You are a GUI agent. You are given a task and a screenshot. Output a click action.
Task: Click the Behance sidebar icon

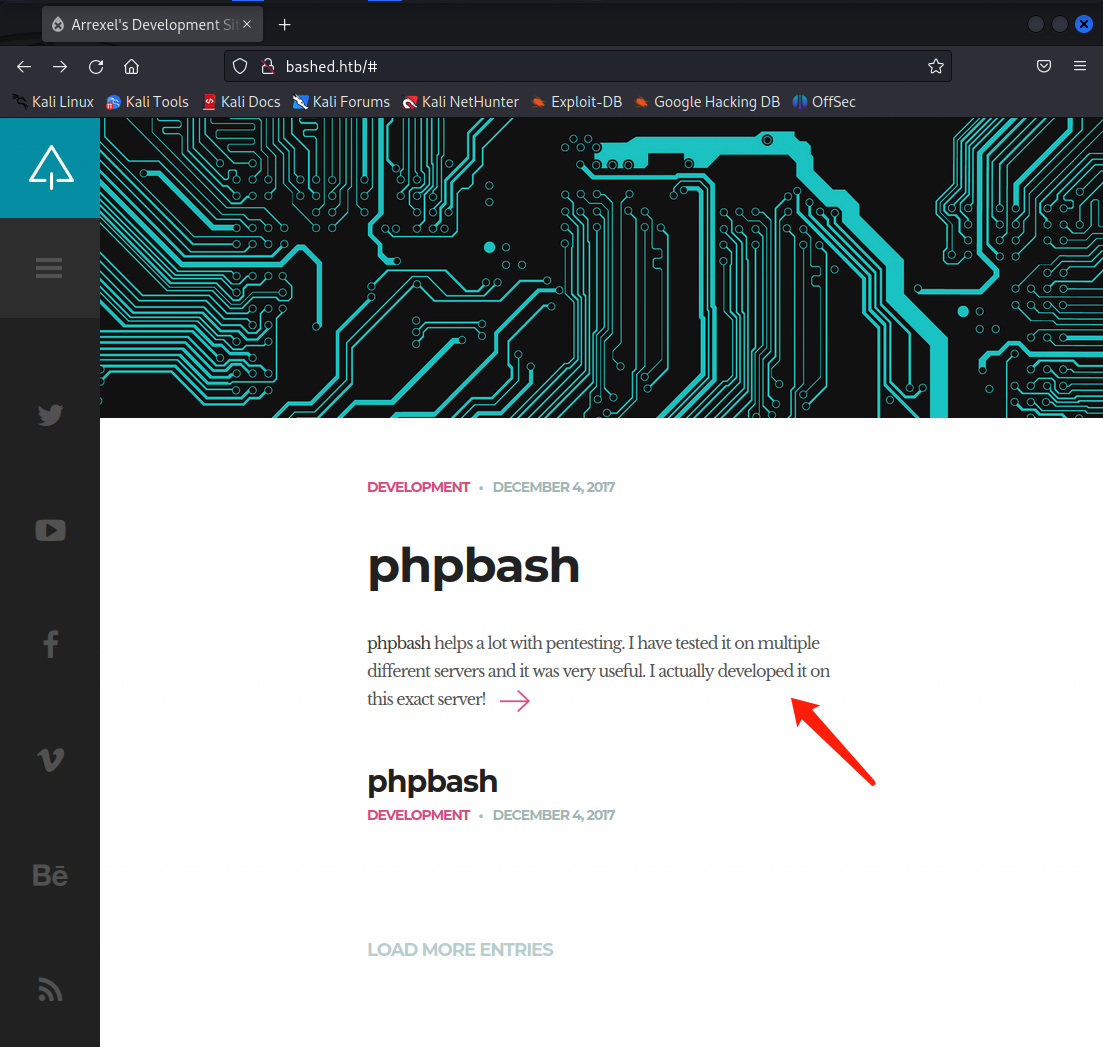coord(50,874)
